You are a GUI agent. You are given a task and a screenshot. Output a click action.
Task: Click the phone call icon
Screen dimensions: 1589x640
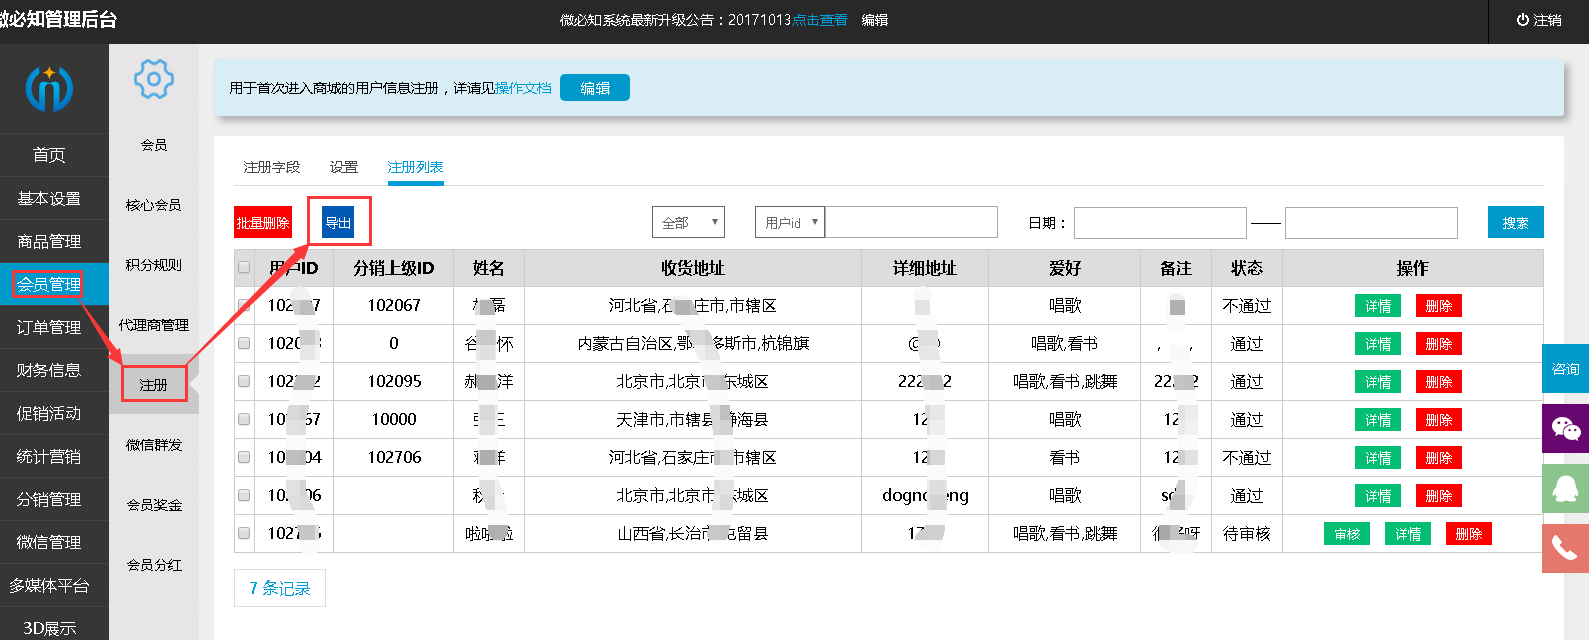pyautogui.click(x=1565, y=548)
